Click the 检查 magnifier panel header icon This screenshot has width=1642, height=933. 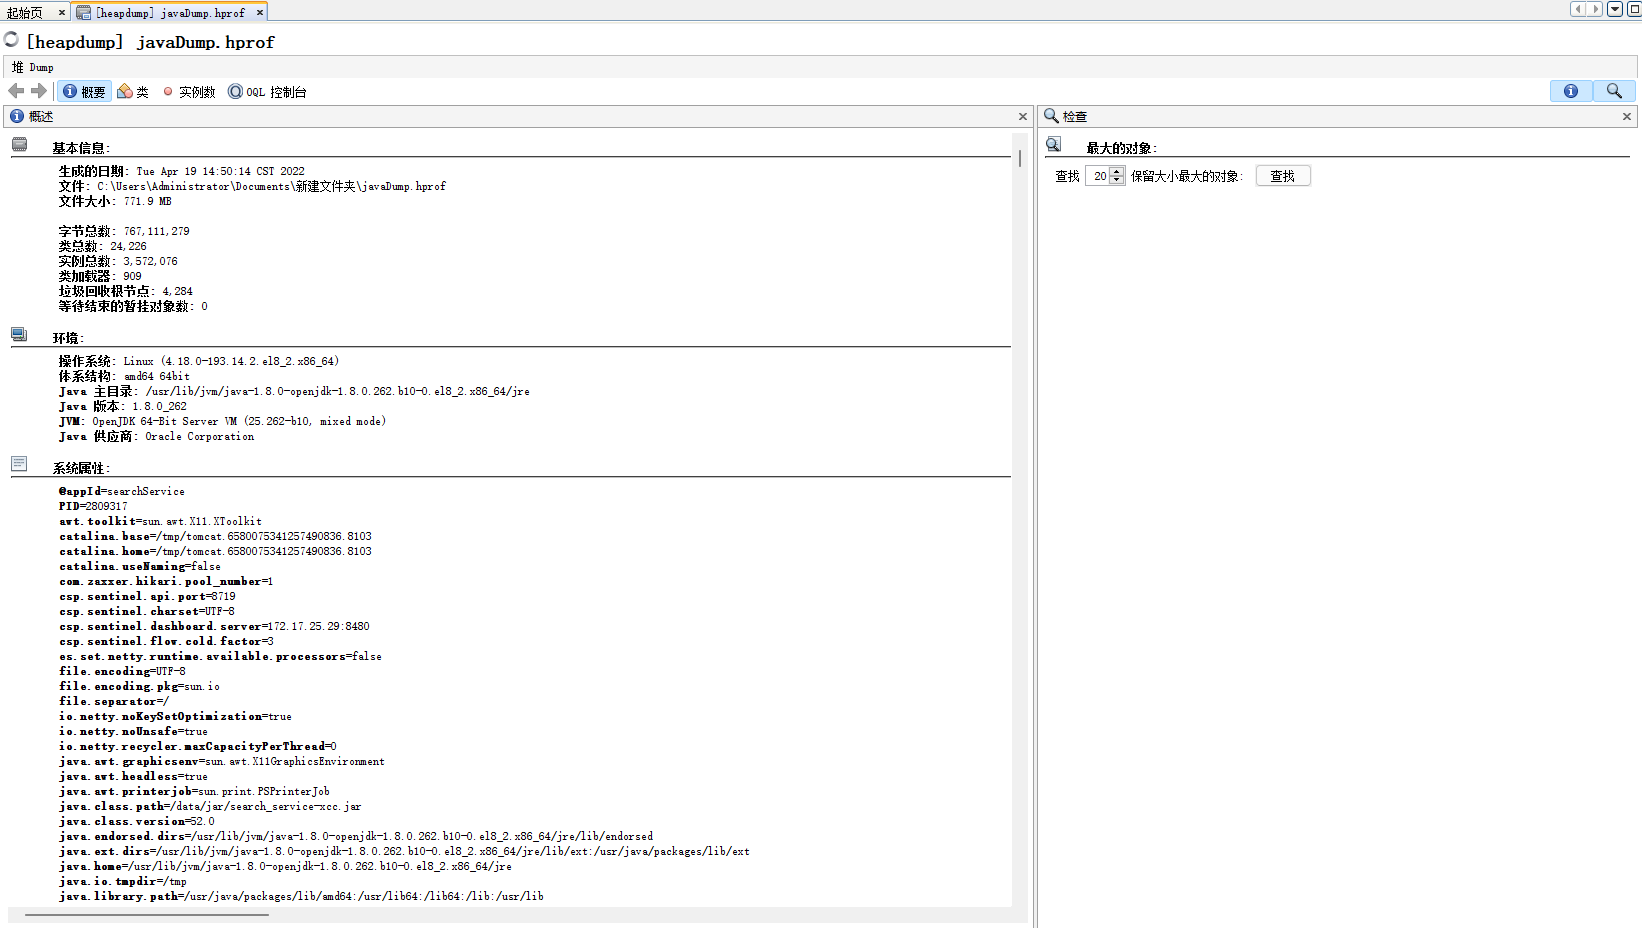pyautogui.click(x=1051, y=116)
